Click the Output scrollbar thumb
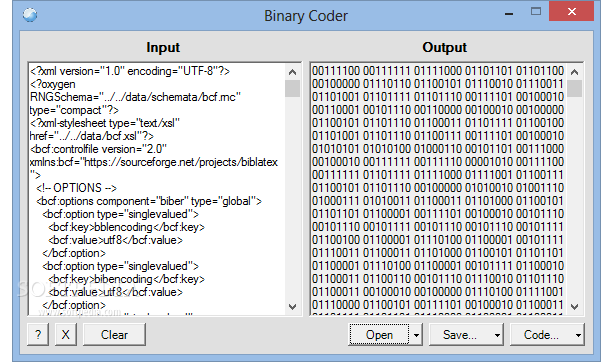Viewport: 601px width, 362px height. click(x=574, y=88)
